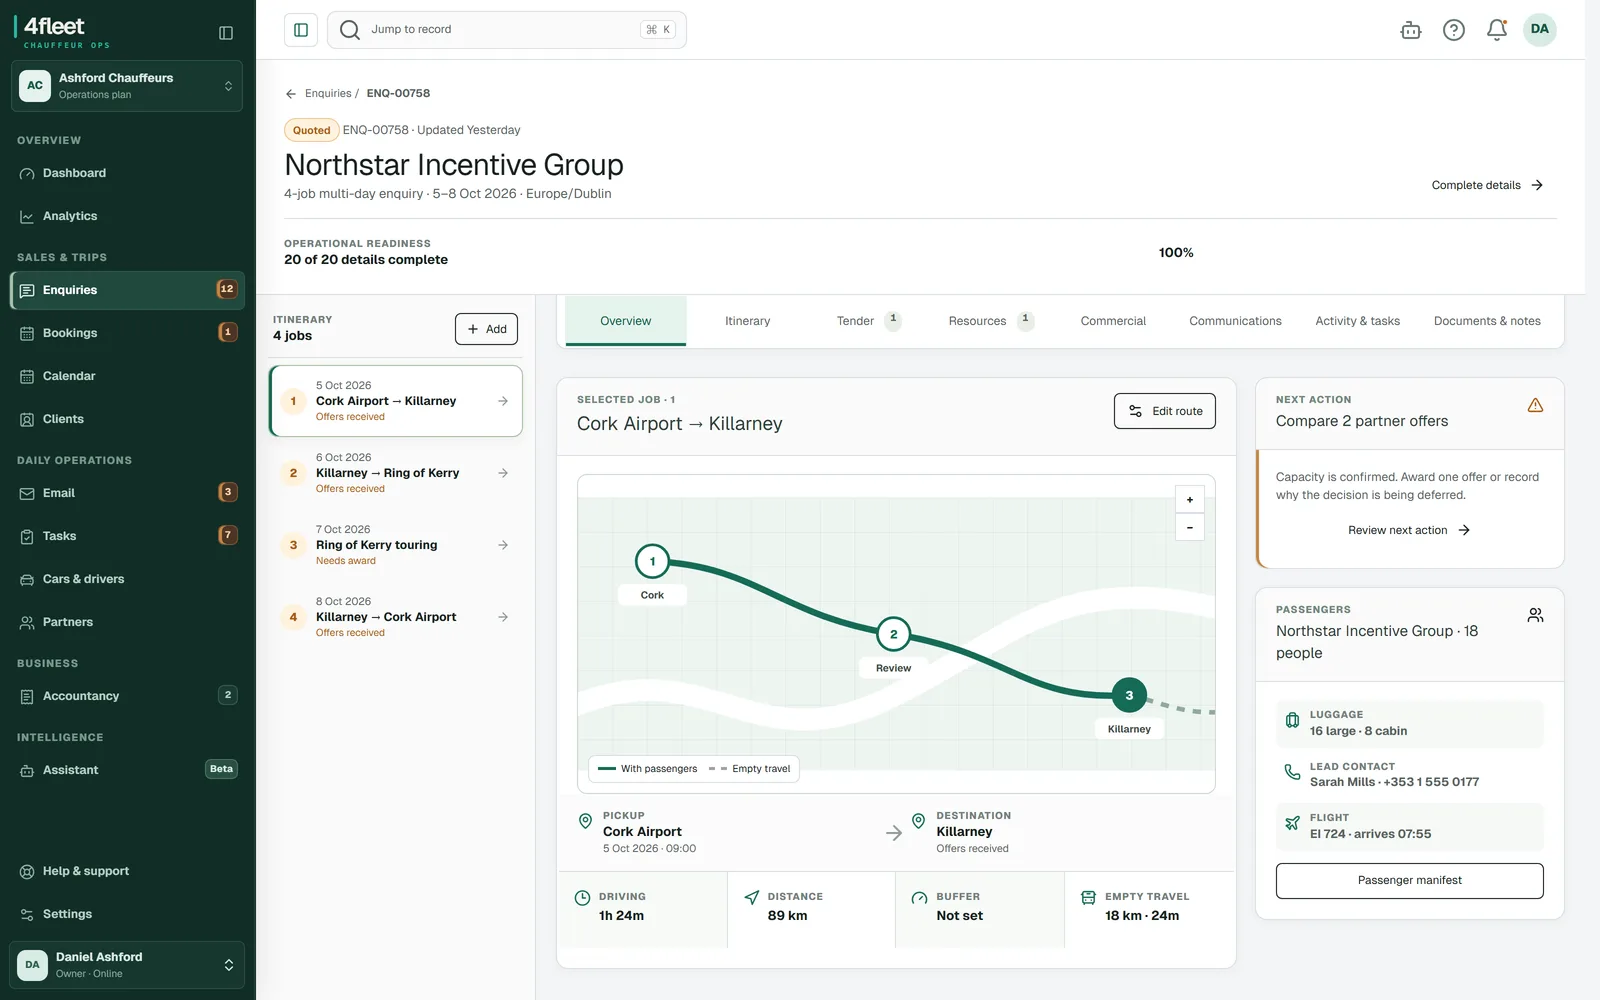
Task: Switch to the Activity & tasks tab
Action: click(x=1357, y=321)
